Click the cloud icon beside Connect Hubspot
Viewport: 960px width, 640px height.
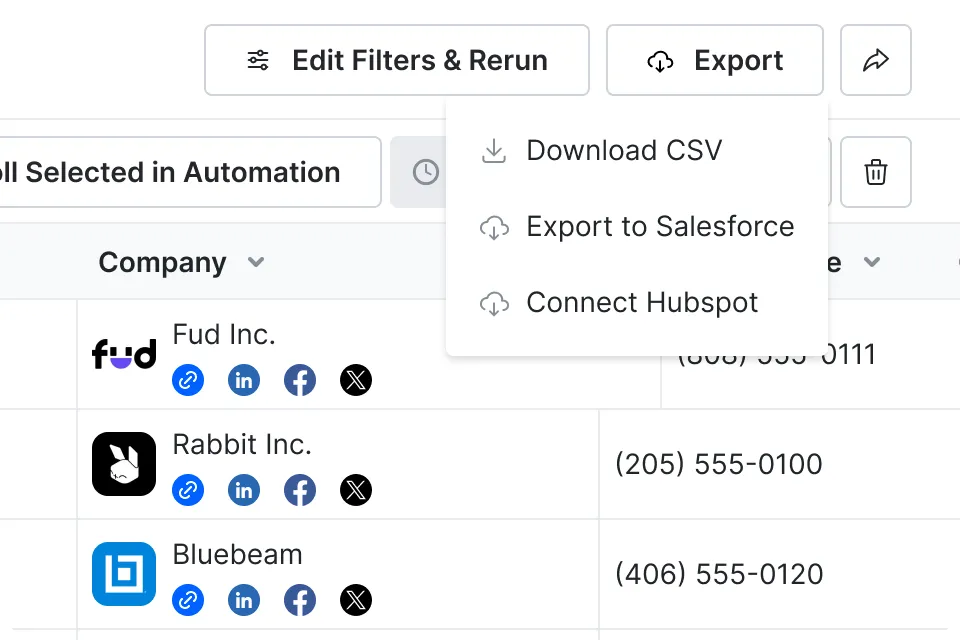[494, 304]
